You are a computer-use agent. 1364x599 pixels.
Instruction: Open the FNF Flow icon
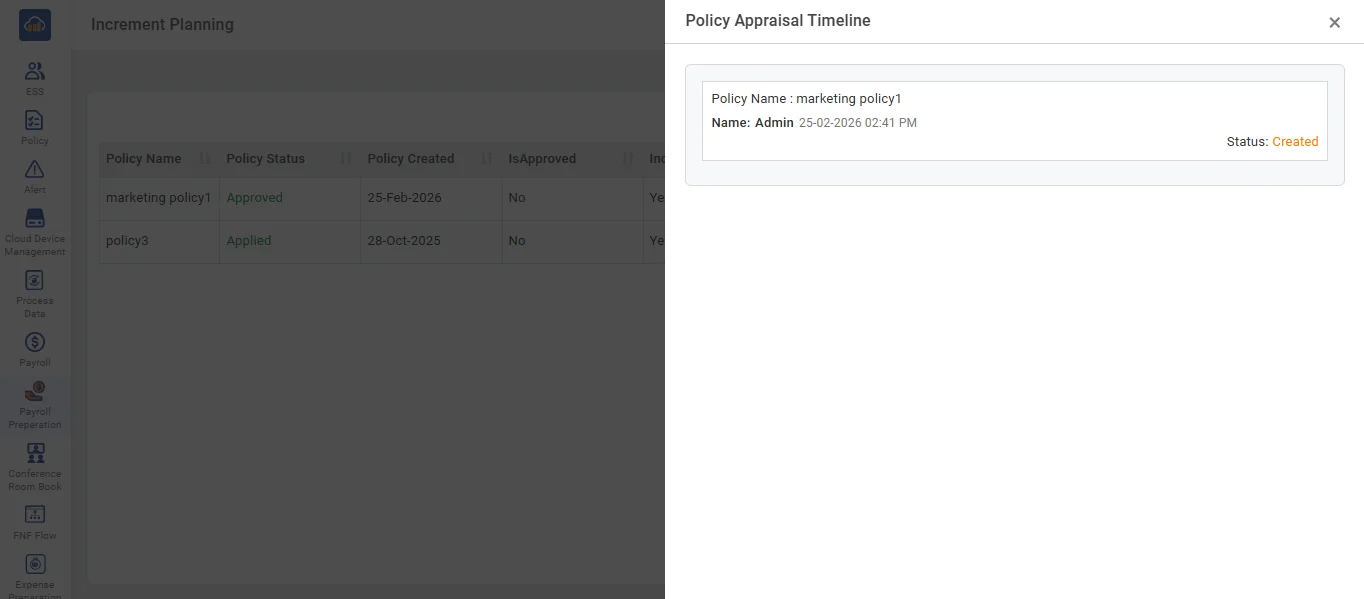click(35, 516)
